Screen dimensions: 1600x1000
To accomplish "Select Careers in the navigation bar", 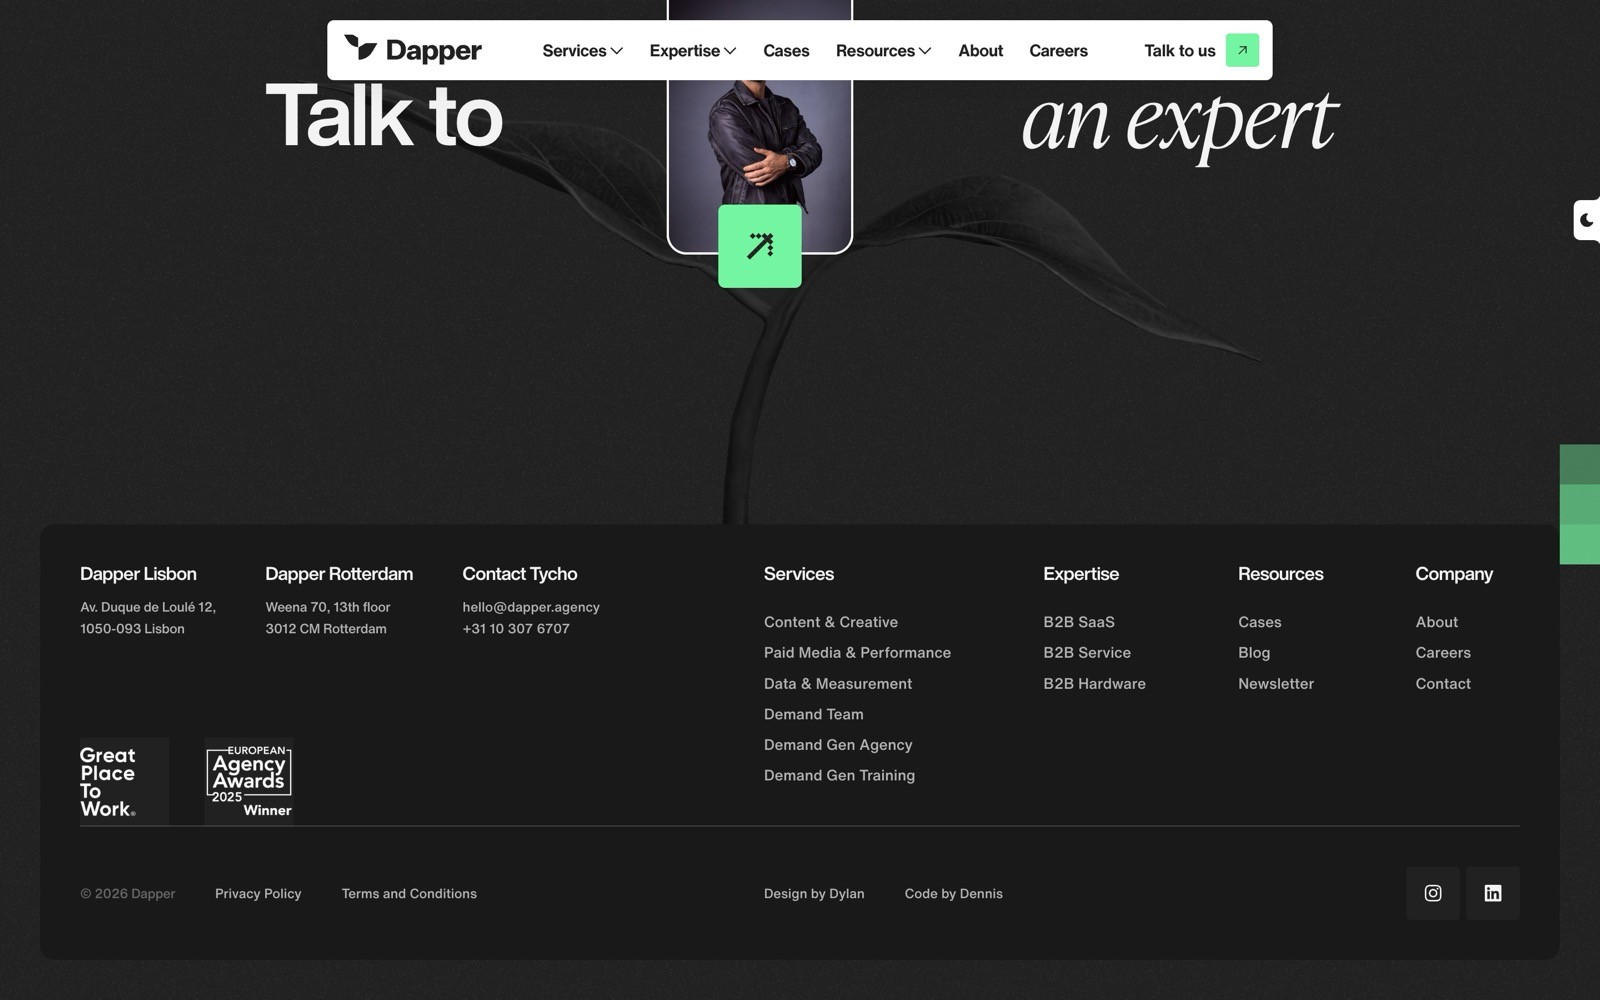I will [x=1058, y=50].
